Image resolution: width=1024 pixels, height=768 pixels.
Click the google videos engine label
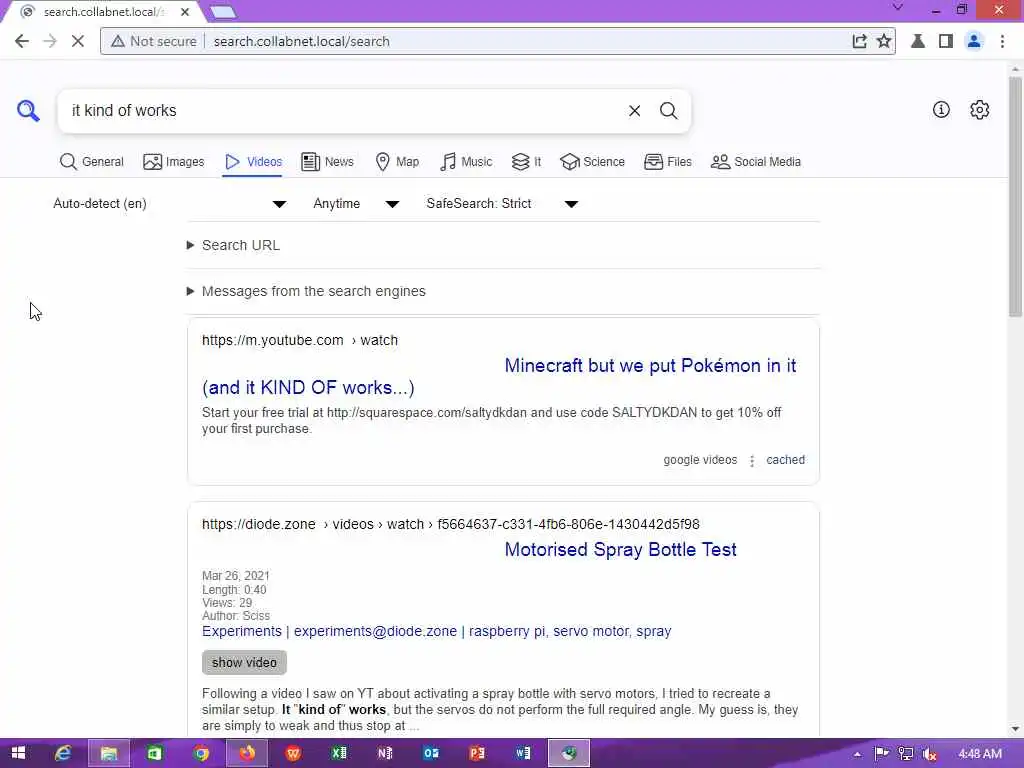700,460
